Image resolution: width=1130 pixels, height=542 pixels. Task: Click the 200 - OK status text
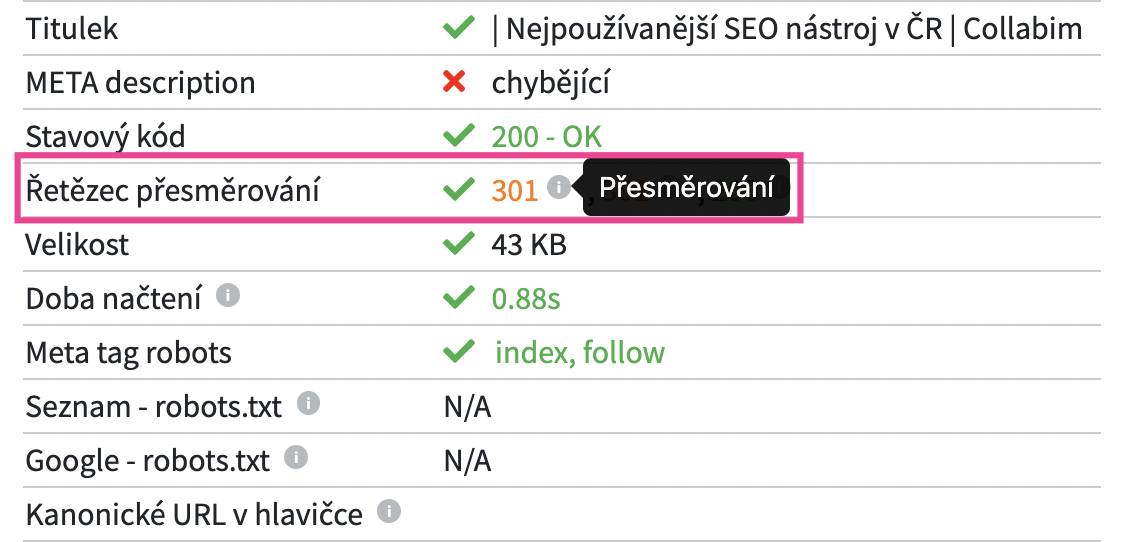click(546, 136)
